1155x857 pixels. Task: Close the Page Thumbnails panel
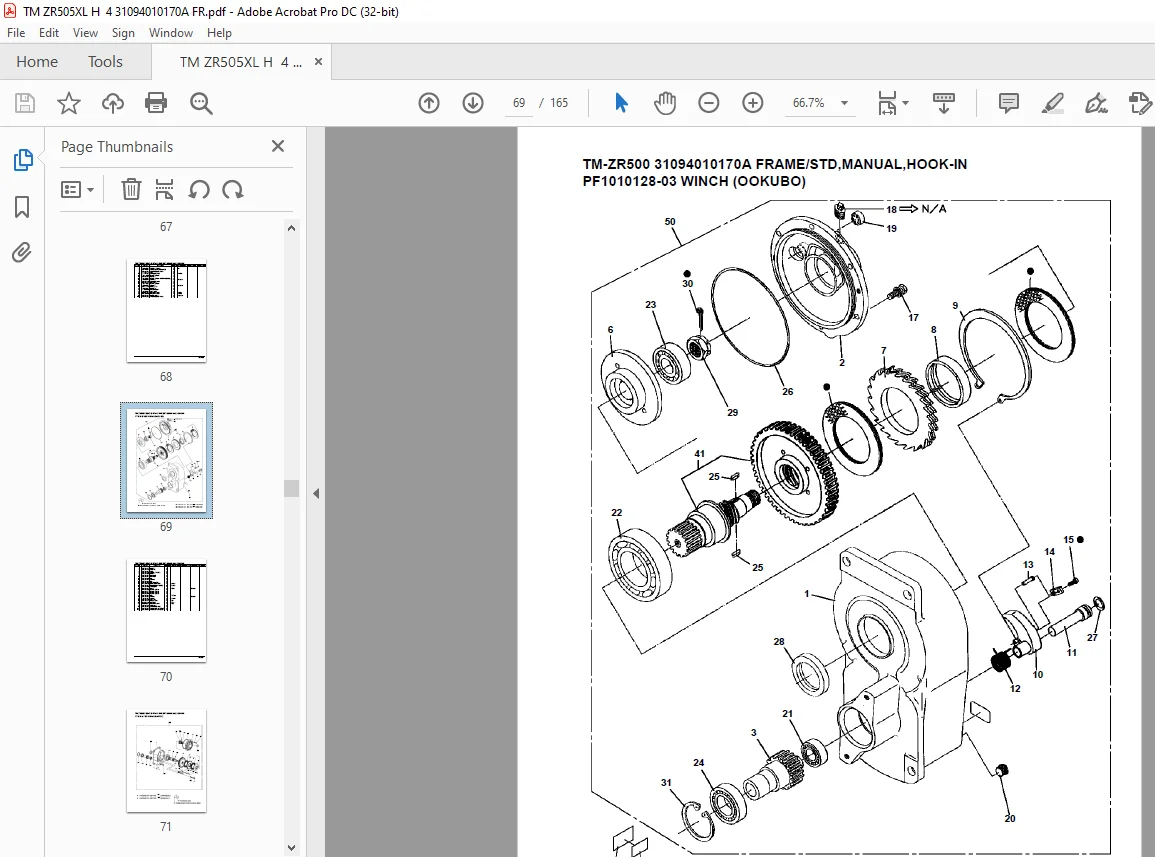click(278, 146)
